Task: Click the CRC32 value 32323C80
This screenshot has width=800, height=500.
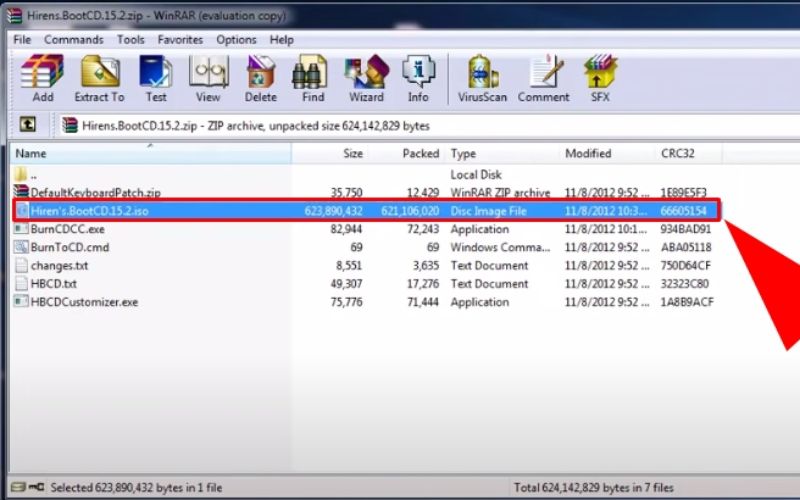Action: tap(684, 284)
